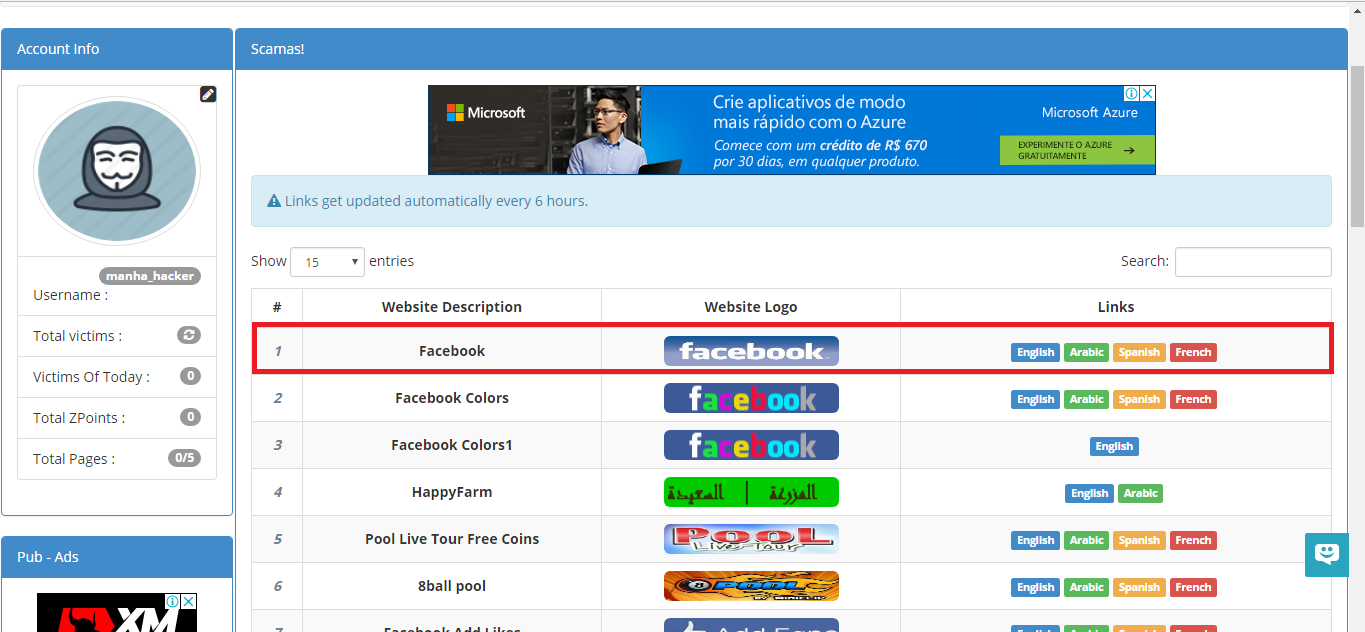This screenshot has width=1365, height=632.
Task: Open the live chat widget
Action: [x=1326, y=555]
